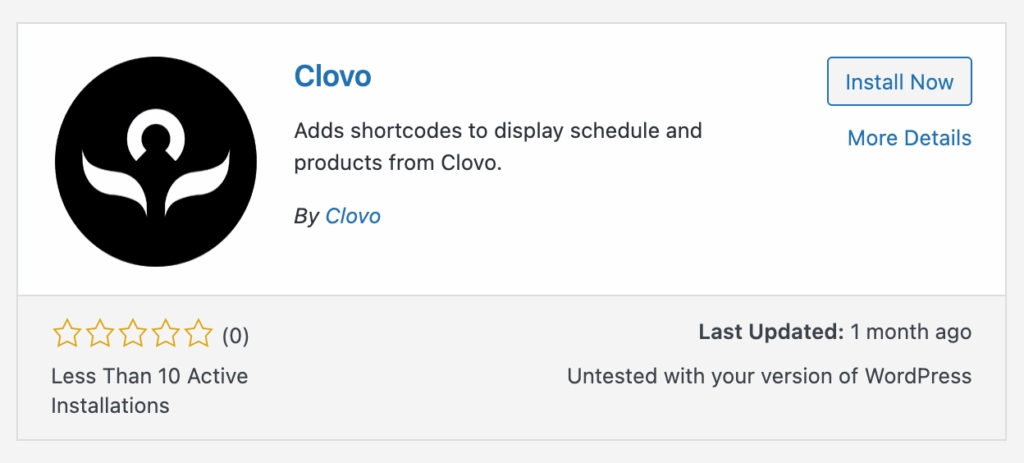
Task: Click the "products from Clovo." description line
Action: coord(397,162)
